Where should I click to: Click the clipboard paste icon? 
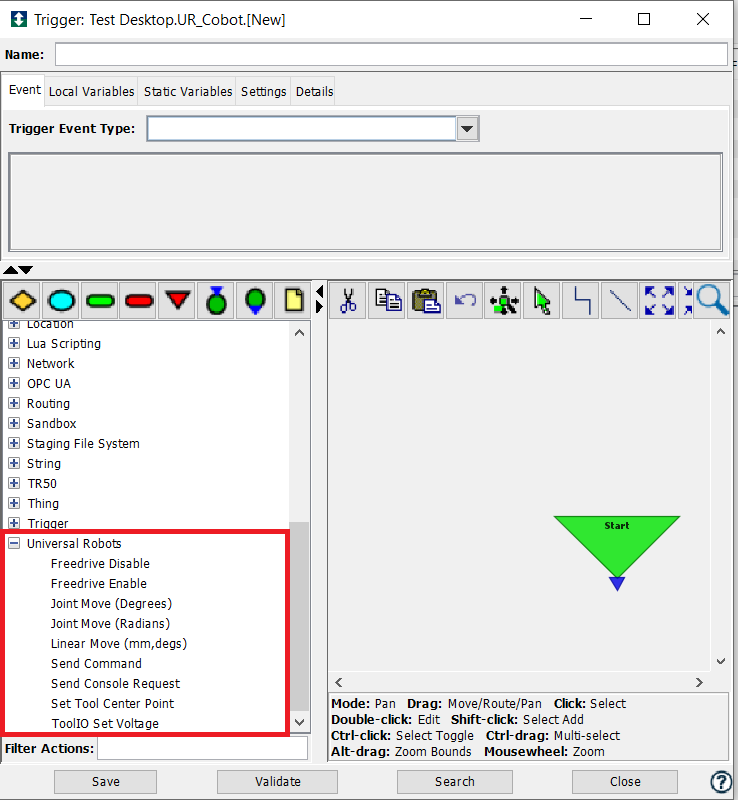[x=426, y=300]
